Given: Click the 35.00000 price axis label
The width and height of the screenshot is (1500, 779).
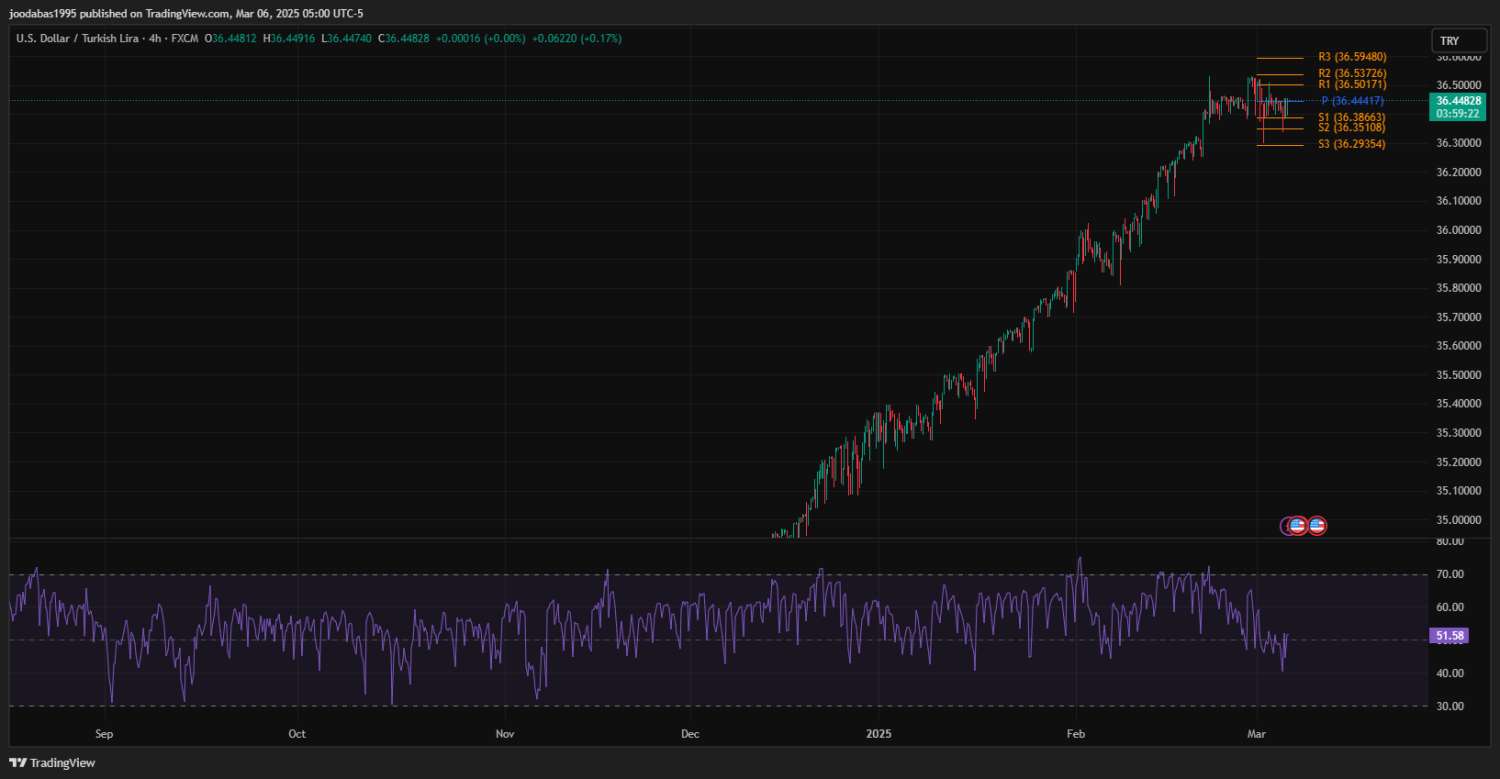Looking at the screenshot, I should pyautogui.click(x=1459, y=520).
